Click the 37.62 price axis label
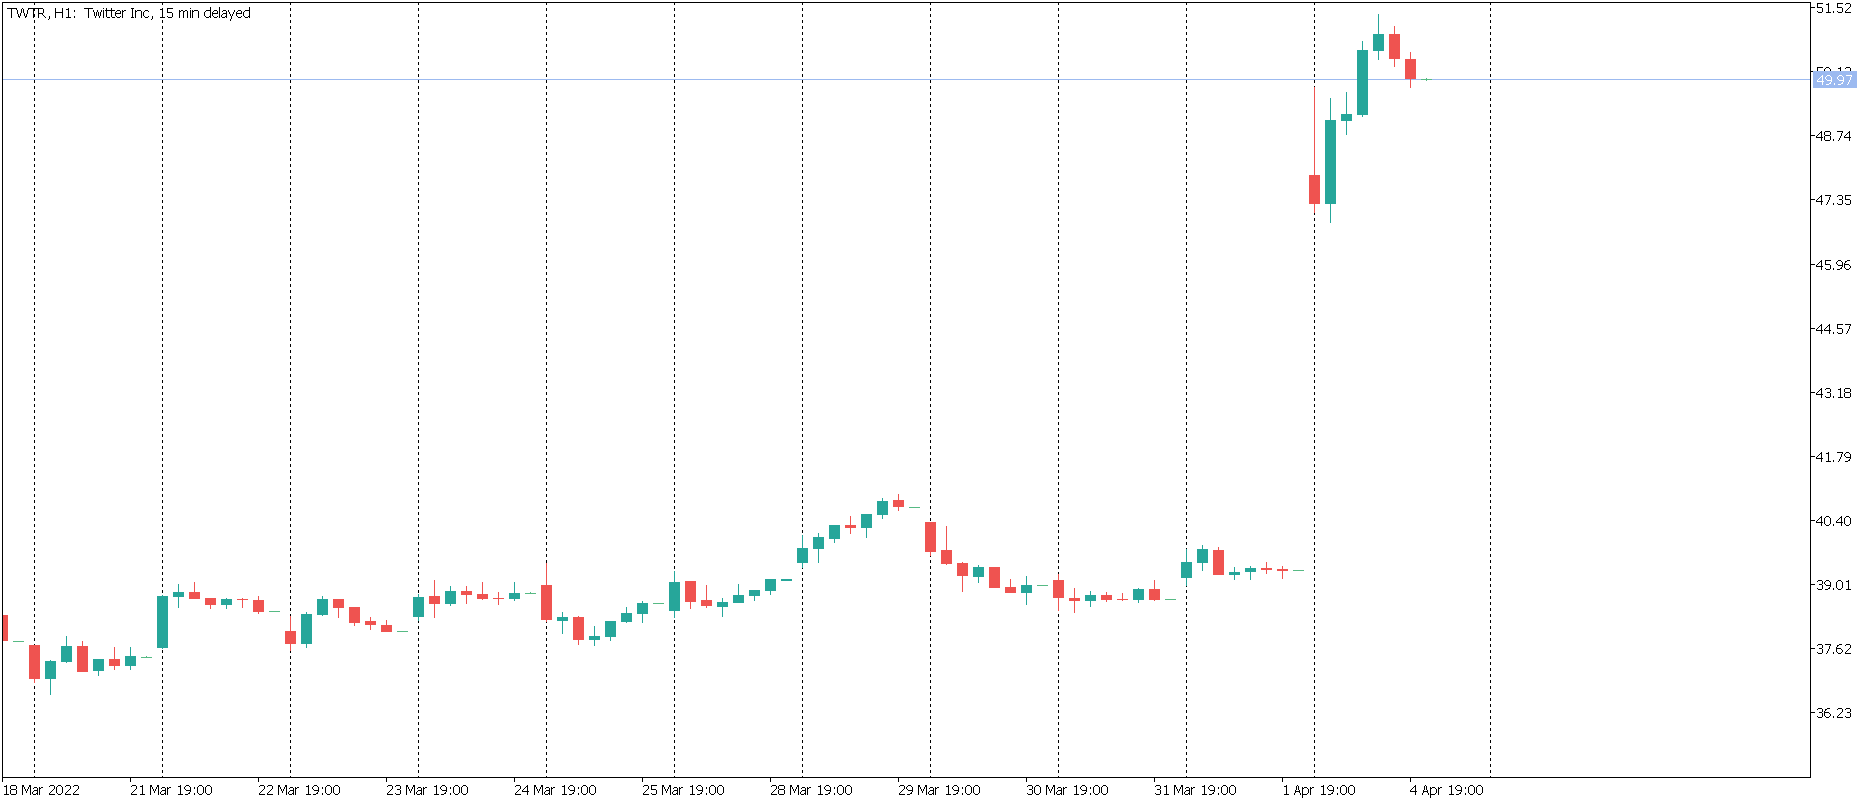 tap(1834, 649)
